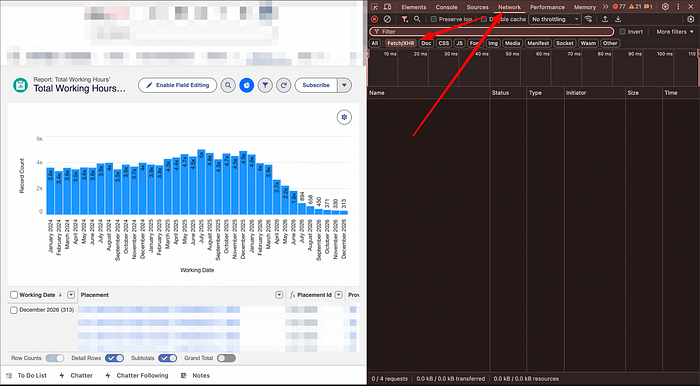The width and height of the screenshot is (700, 386).
Task: Clear the network log
Action: click(x=388, y=19)
